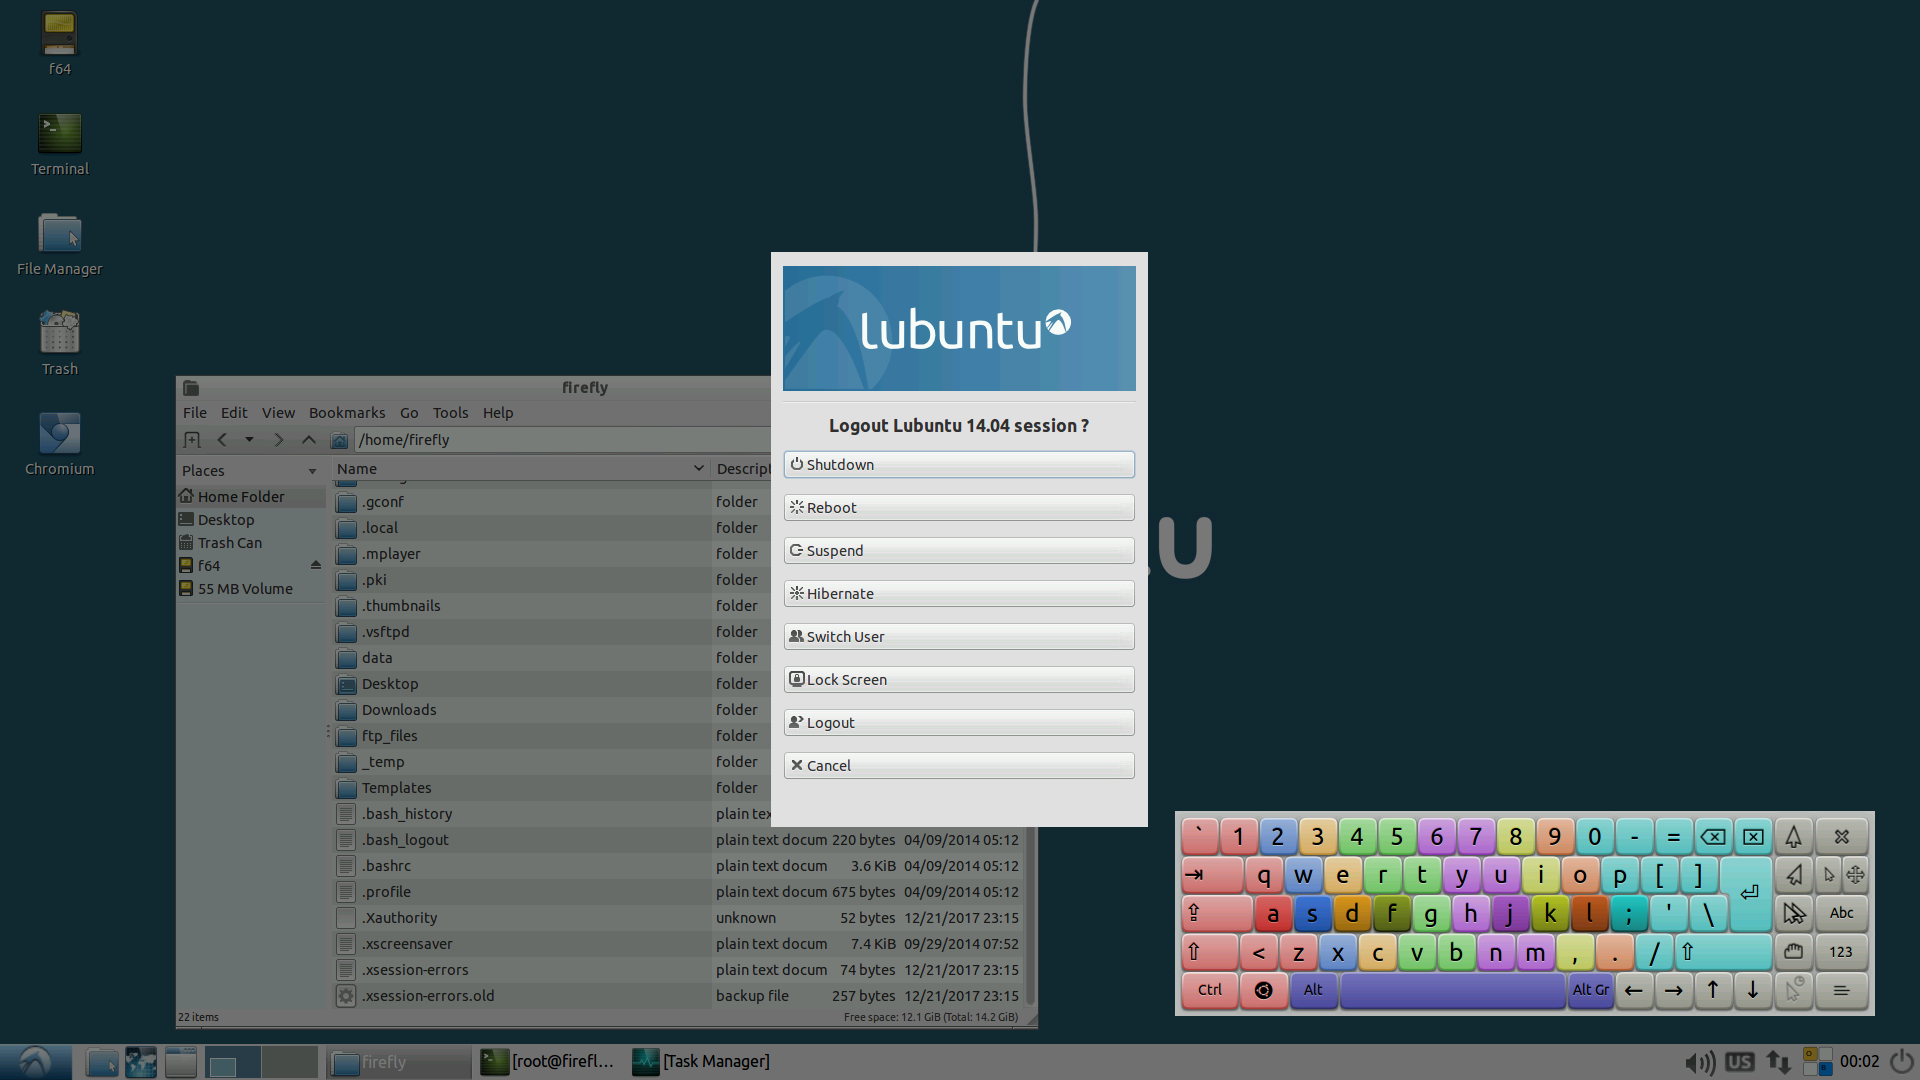The width and height of the screenshot is (1920, 1080).
Task: Click show desktop icon in taskbar
Action: [181, 1062]
